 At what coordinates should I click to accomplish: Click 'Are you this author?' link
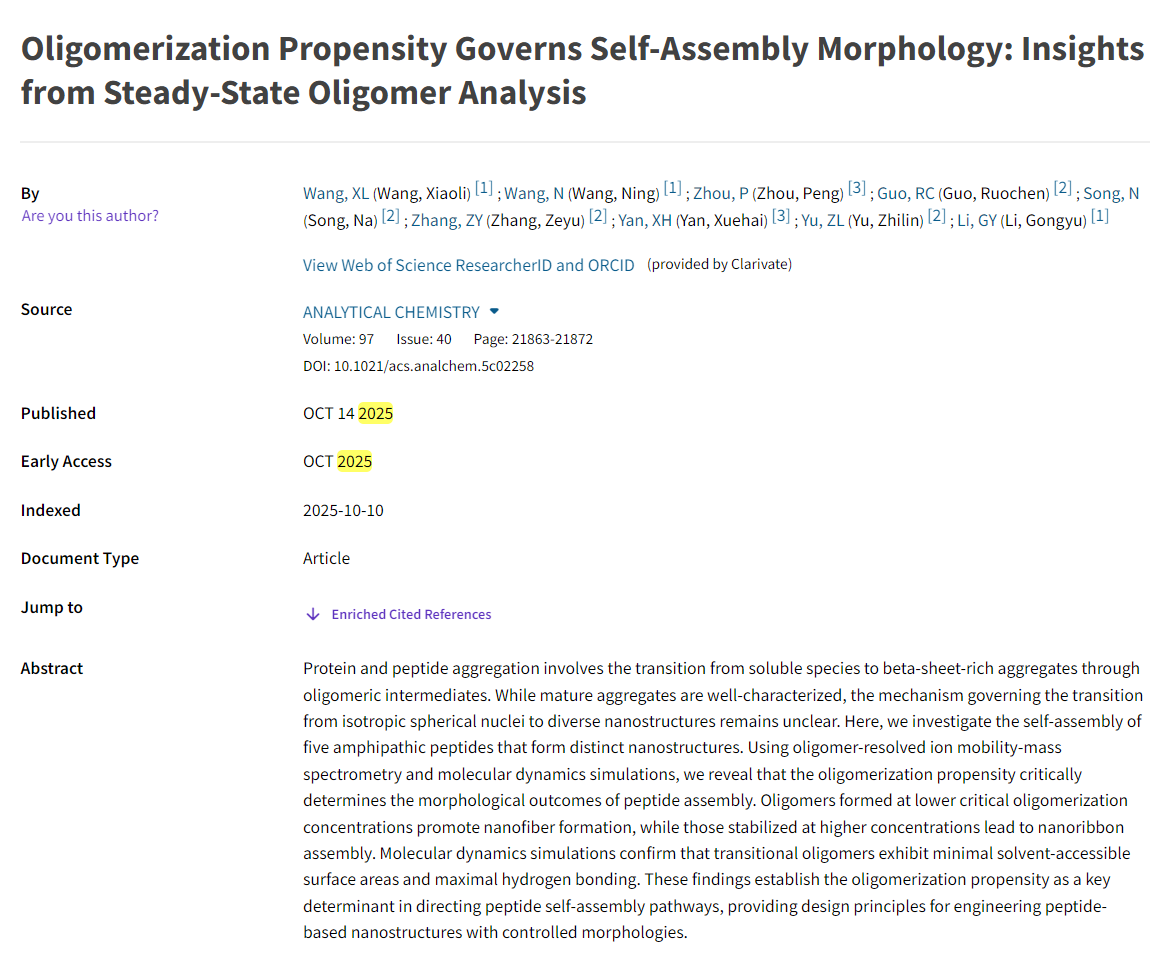(x=90, y=216)
